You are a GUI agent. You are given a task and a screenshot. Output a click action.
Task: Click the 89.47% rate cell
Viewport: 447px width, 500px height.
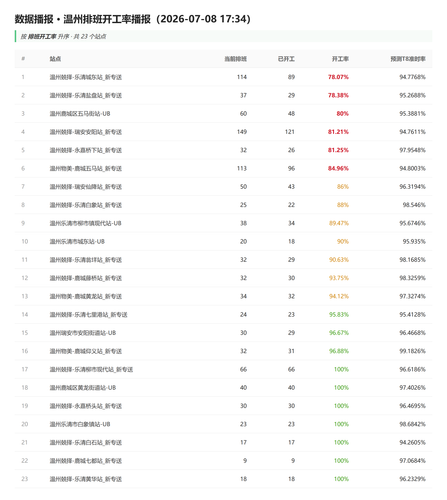pos(339,223)
